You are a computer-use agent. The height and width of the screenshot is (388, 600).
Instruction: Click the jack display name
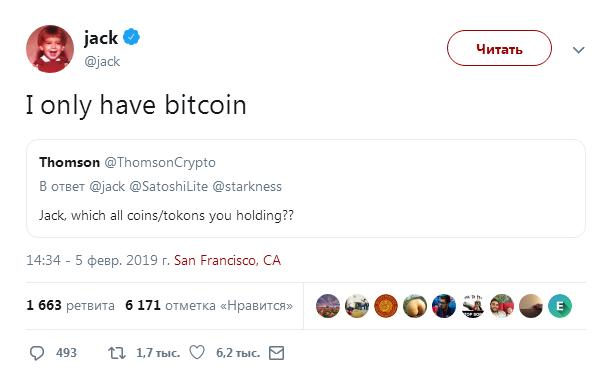(x=101, y=38)
